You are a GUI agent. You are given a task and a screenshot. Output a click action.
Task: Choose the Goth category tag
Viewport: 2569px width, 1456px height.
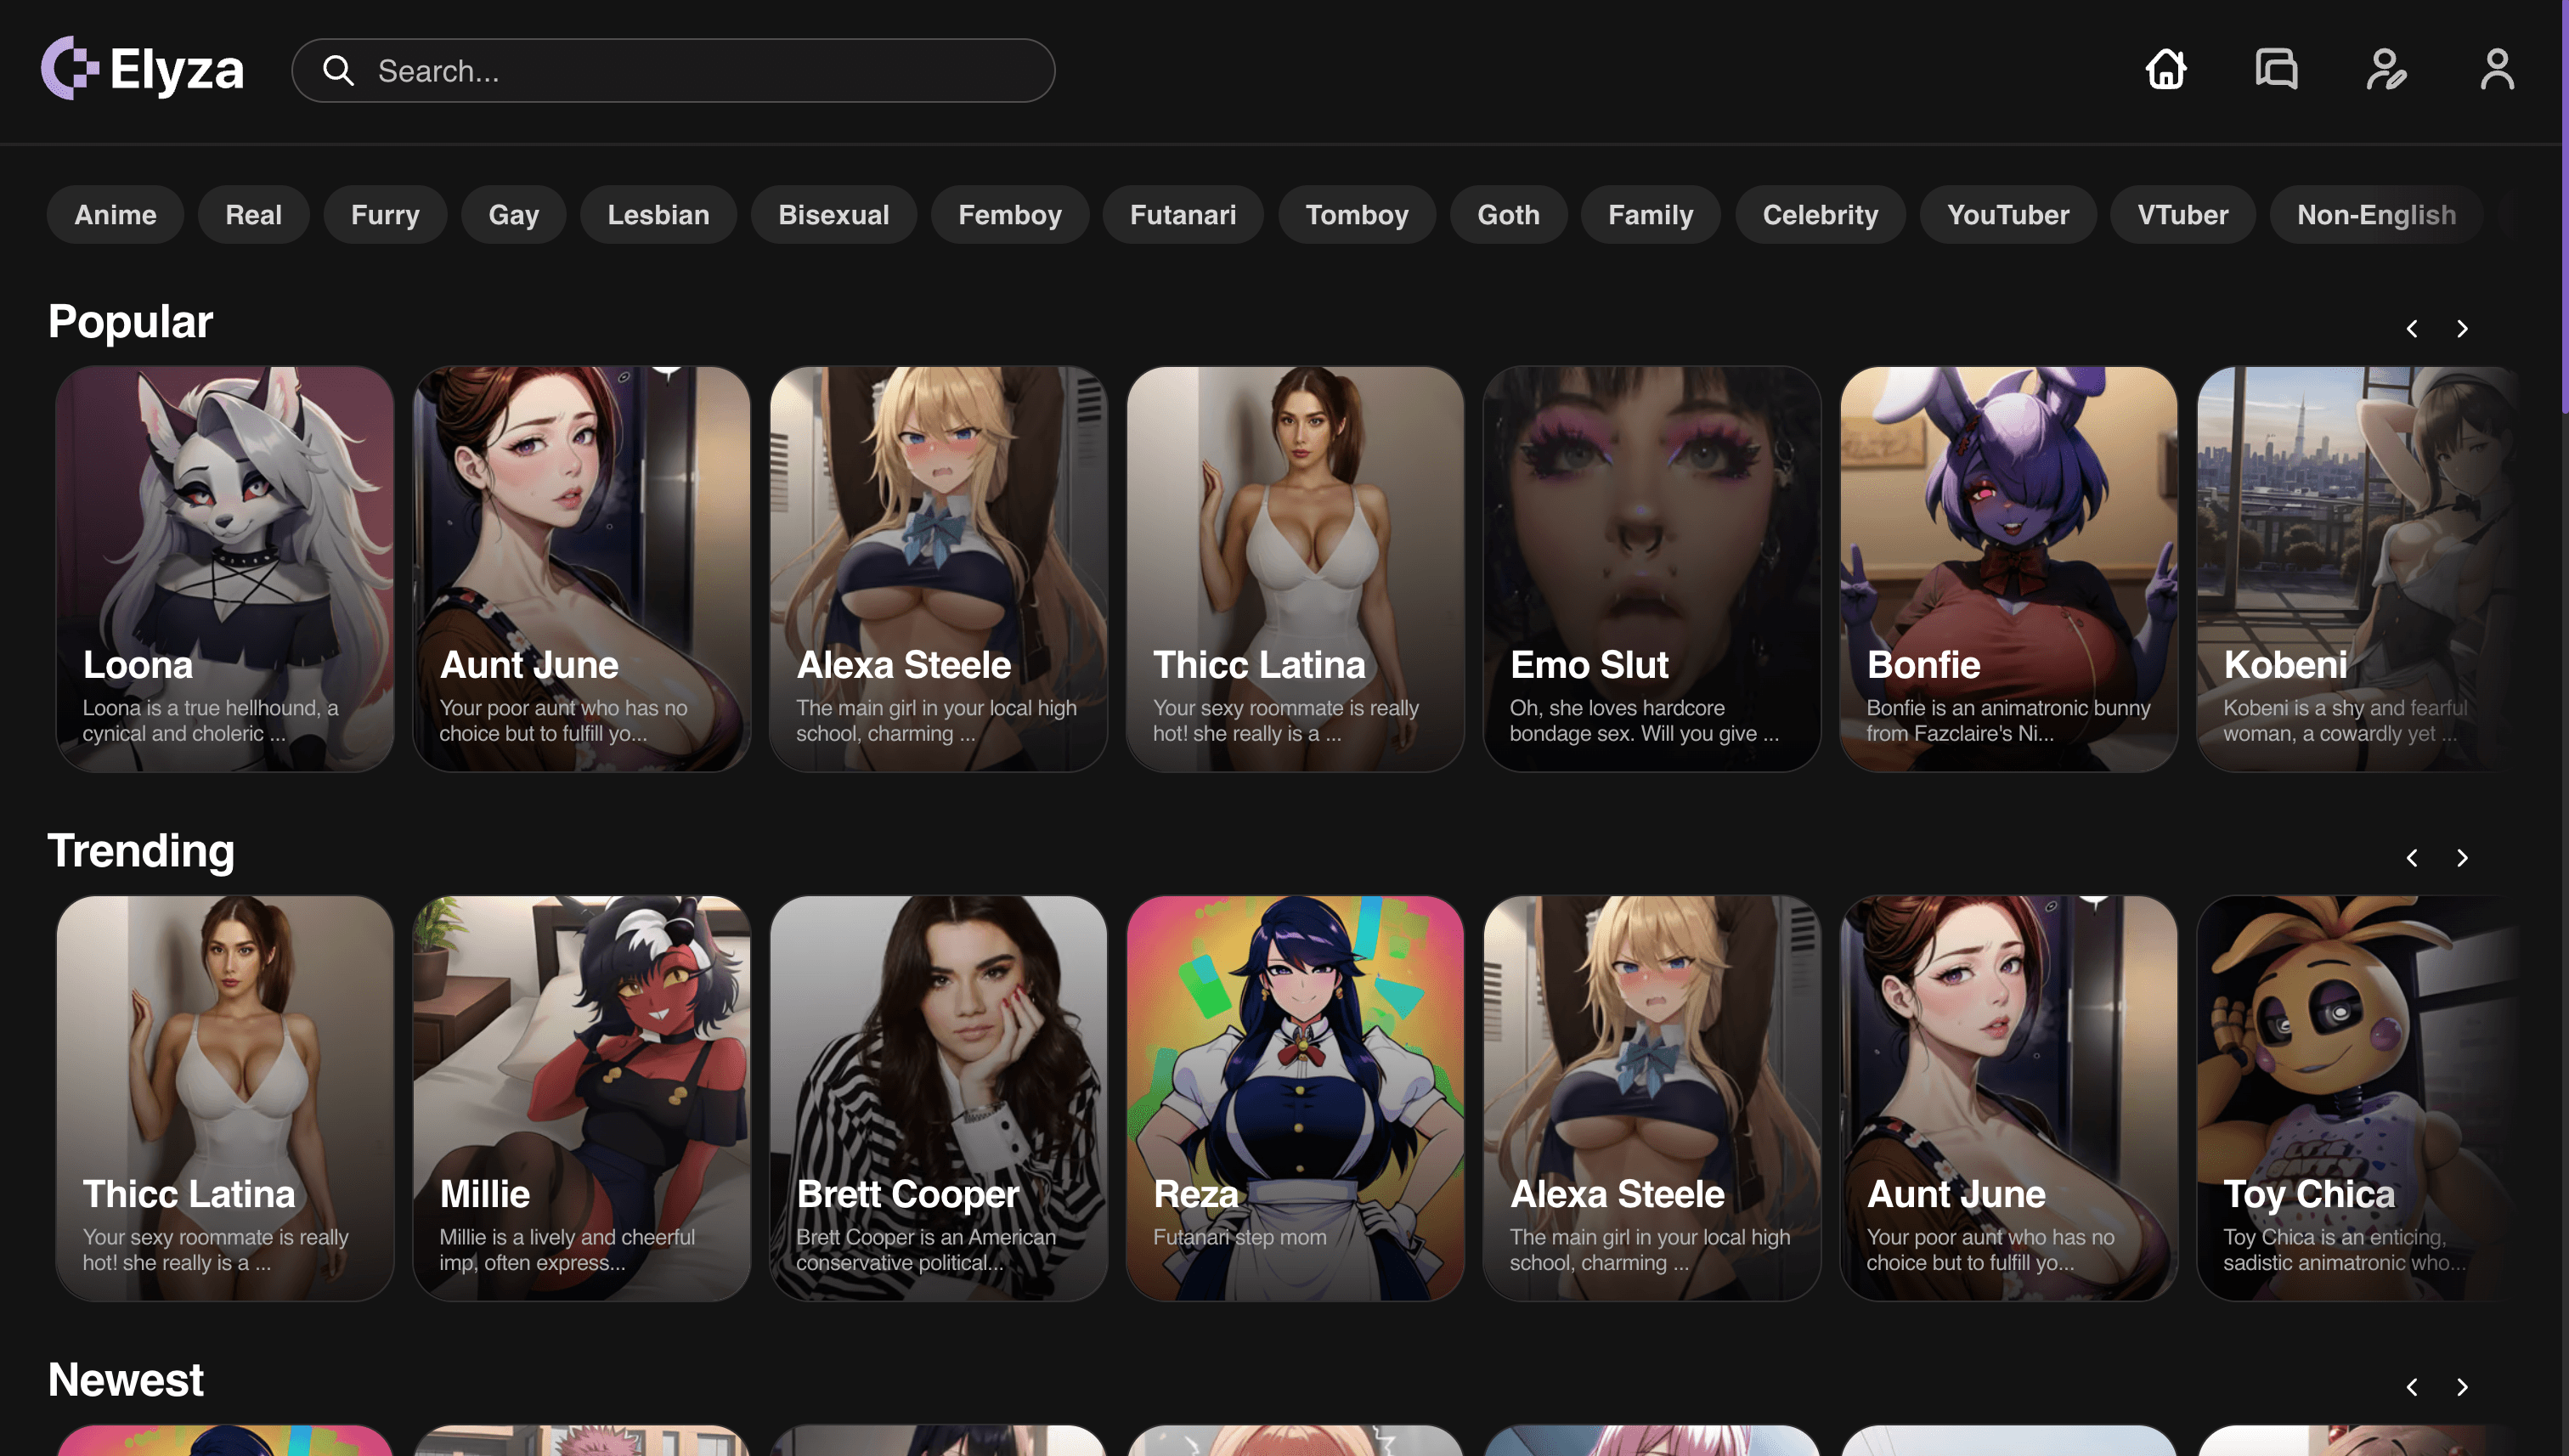[x=1508, y=215]
